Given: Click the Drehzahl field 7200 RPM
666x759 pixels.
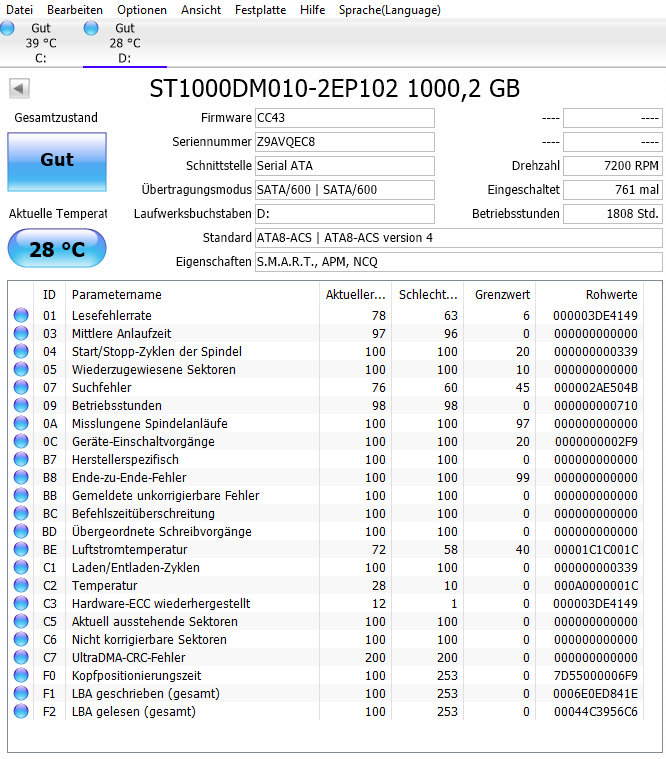Looking at the screenshot, I should [x=613, y=166].
